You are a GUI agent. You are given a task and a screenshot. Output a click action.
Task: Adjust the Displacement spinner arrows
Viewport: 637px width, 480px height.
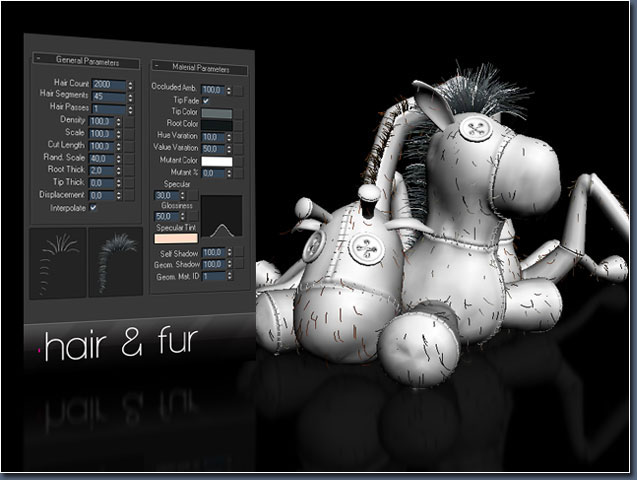pyautogui.click(x=119, y=196)
